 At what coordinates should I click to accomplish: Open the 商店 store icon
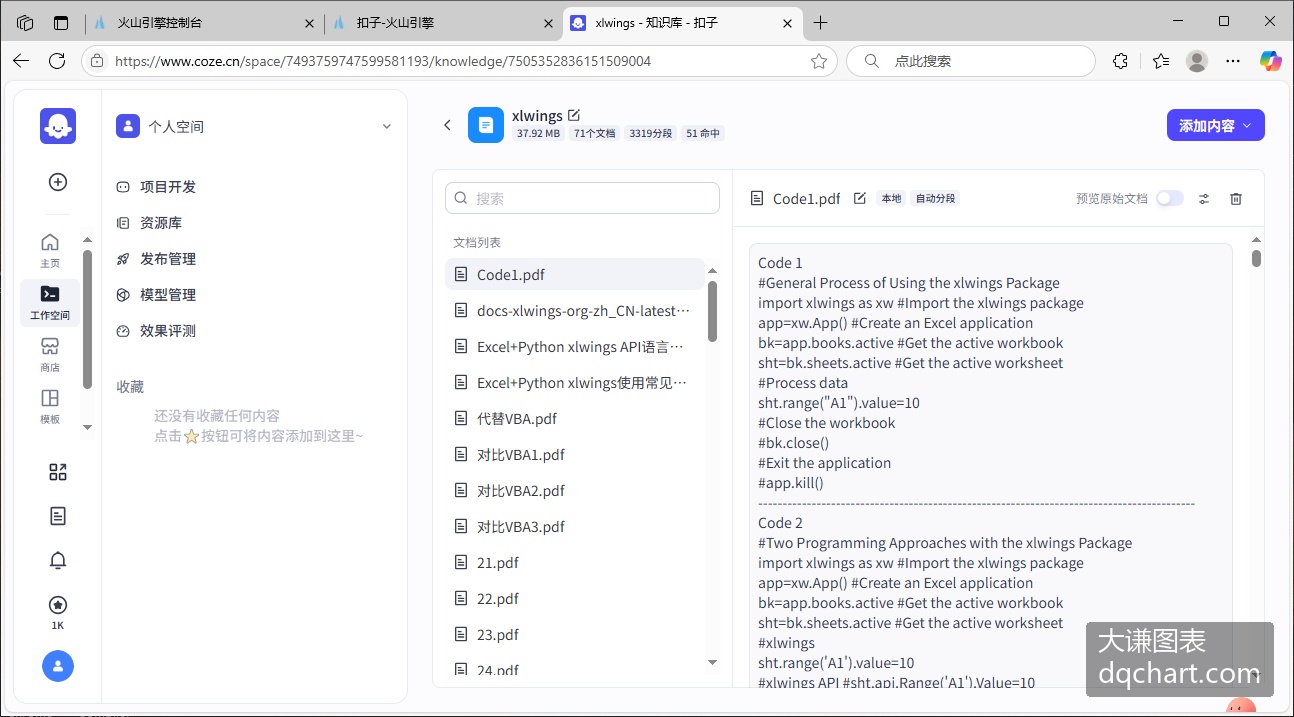coord(50,354)
